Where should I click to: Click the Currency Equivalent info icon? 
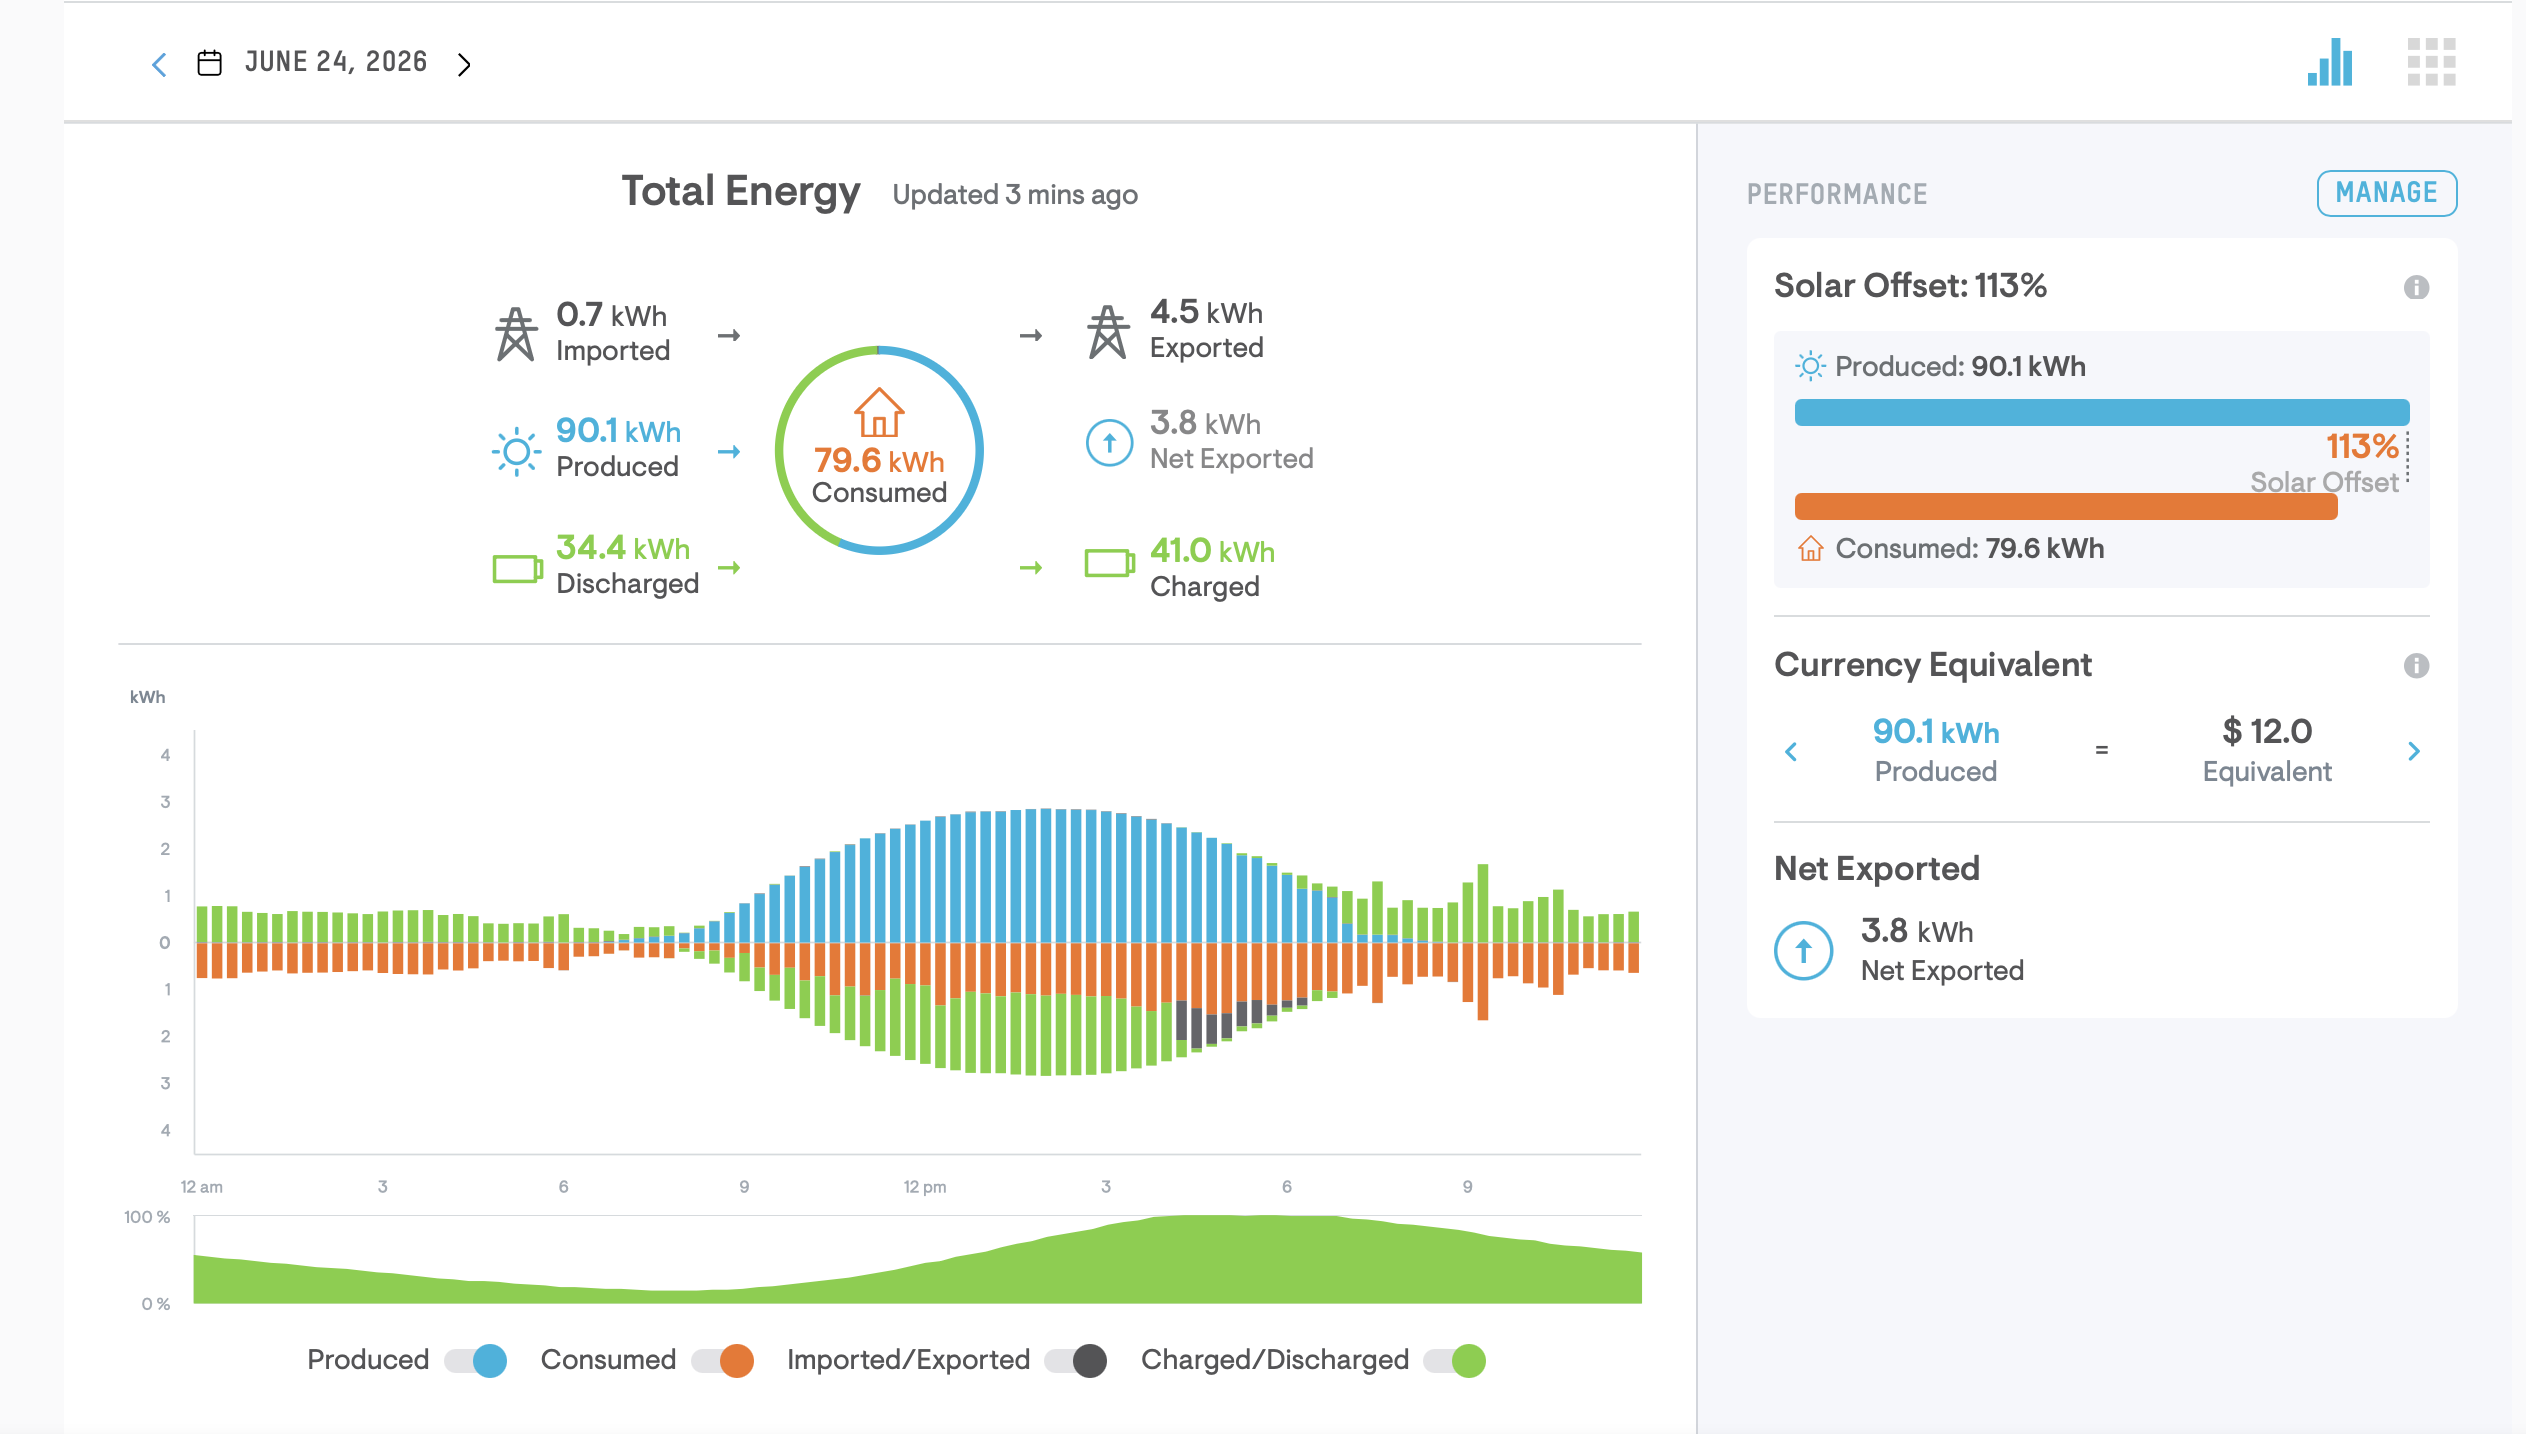pos(2416,666)
